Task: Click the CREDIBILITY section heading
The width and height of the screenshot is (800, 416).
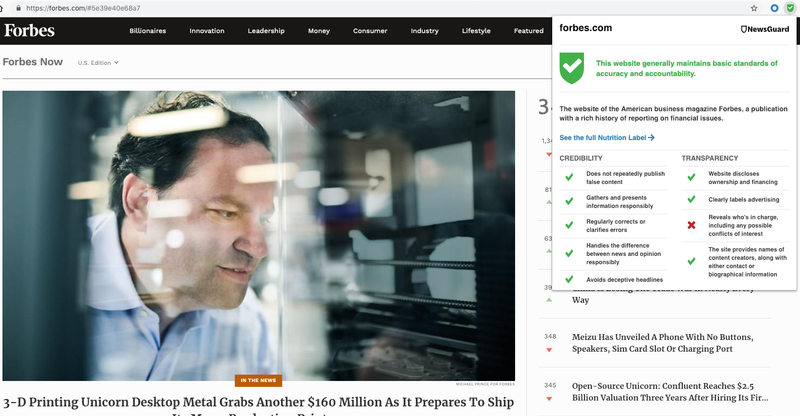Action: [x=581, y=158]
